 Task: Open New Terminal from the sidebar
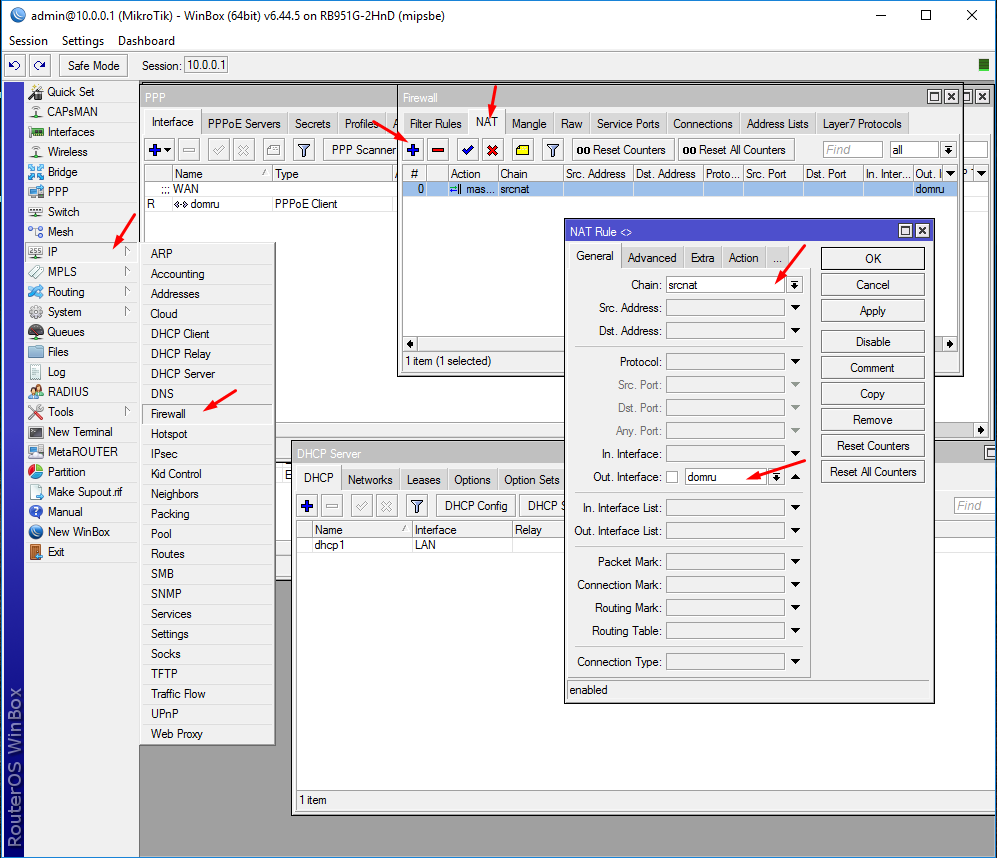(80, 432)
